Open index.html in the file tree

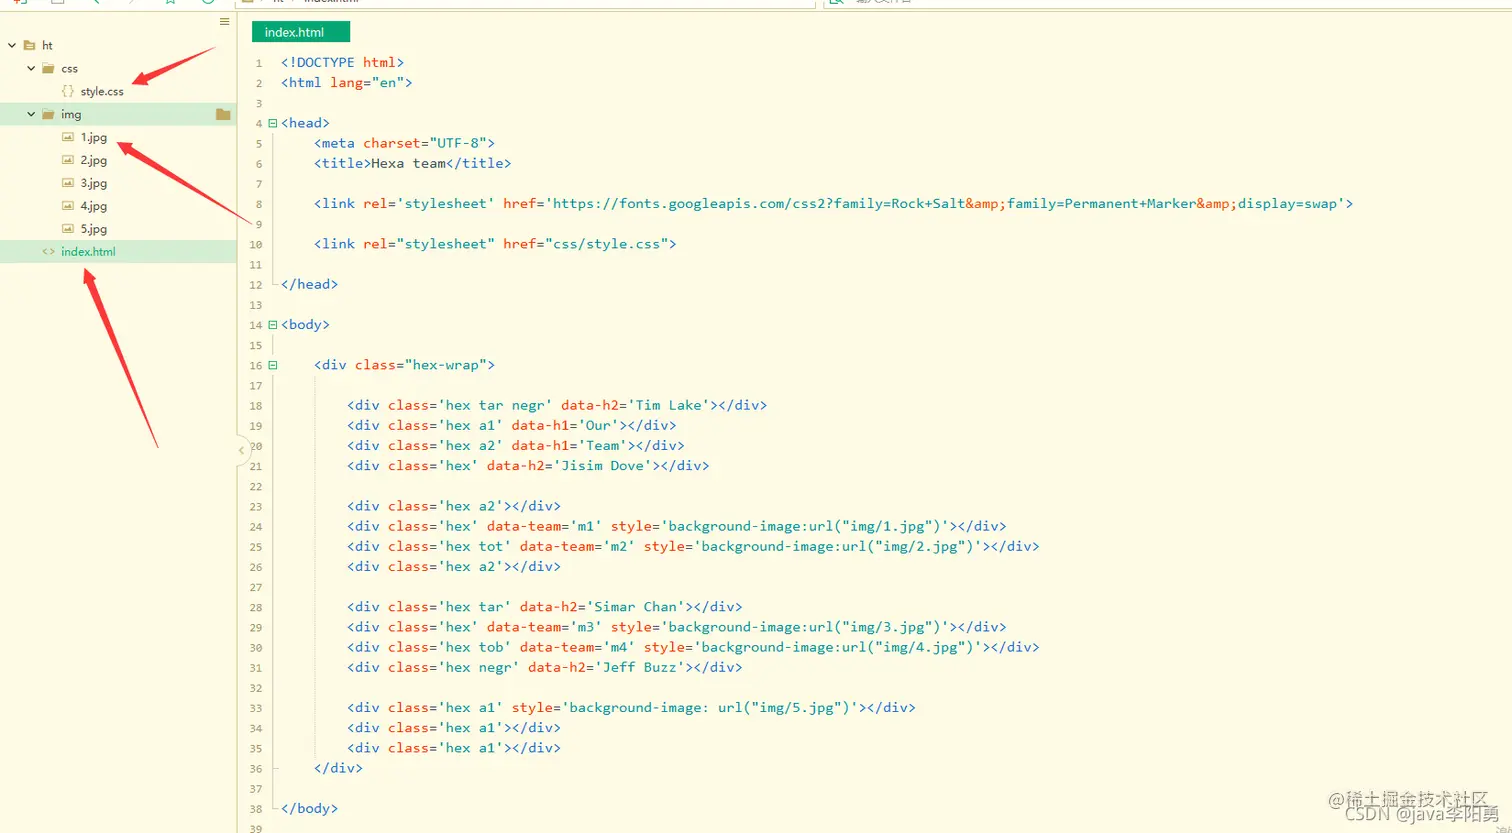coord(88,252)
